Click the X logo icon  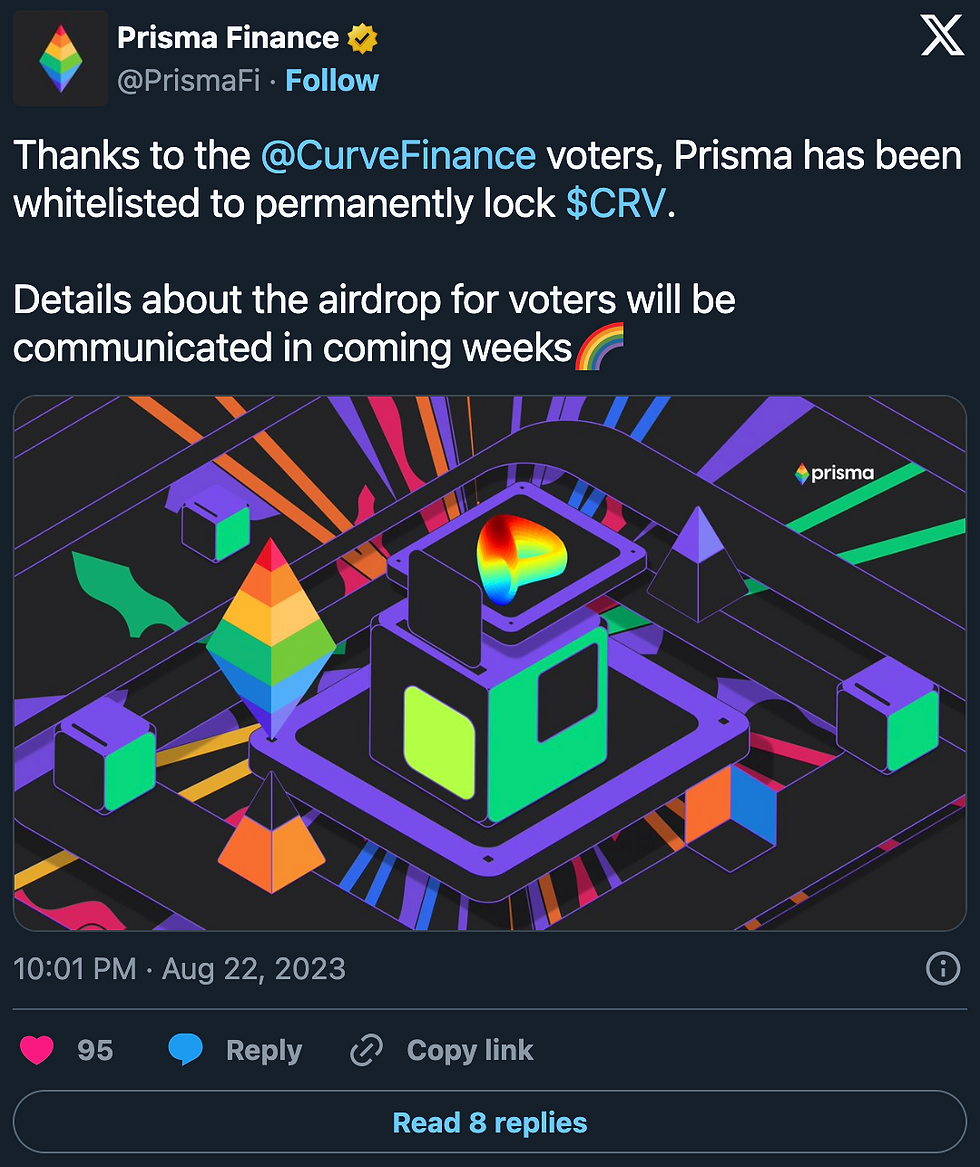(942, 36)
